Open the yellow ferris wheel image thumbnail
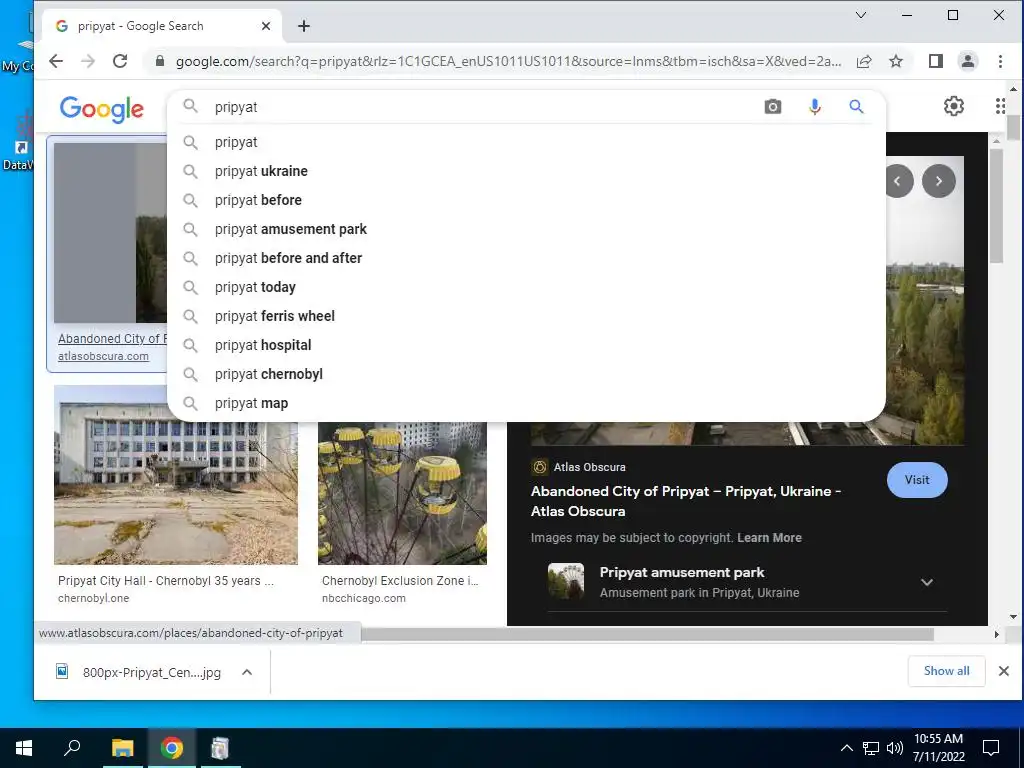Image resolution: width=1024 pixels, height=768 pixels. pyautogui.click(x=402, y=493)
